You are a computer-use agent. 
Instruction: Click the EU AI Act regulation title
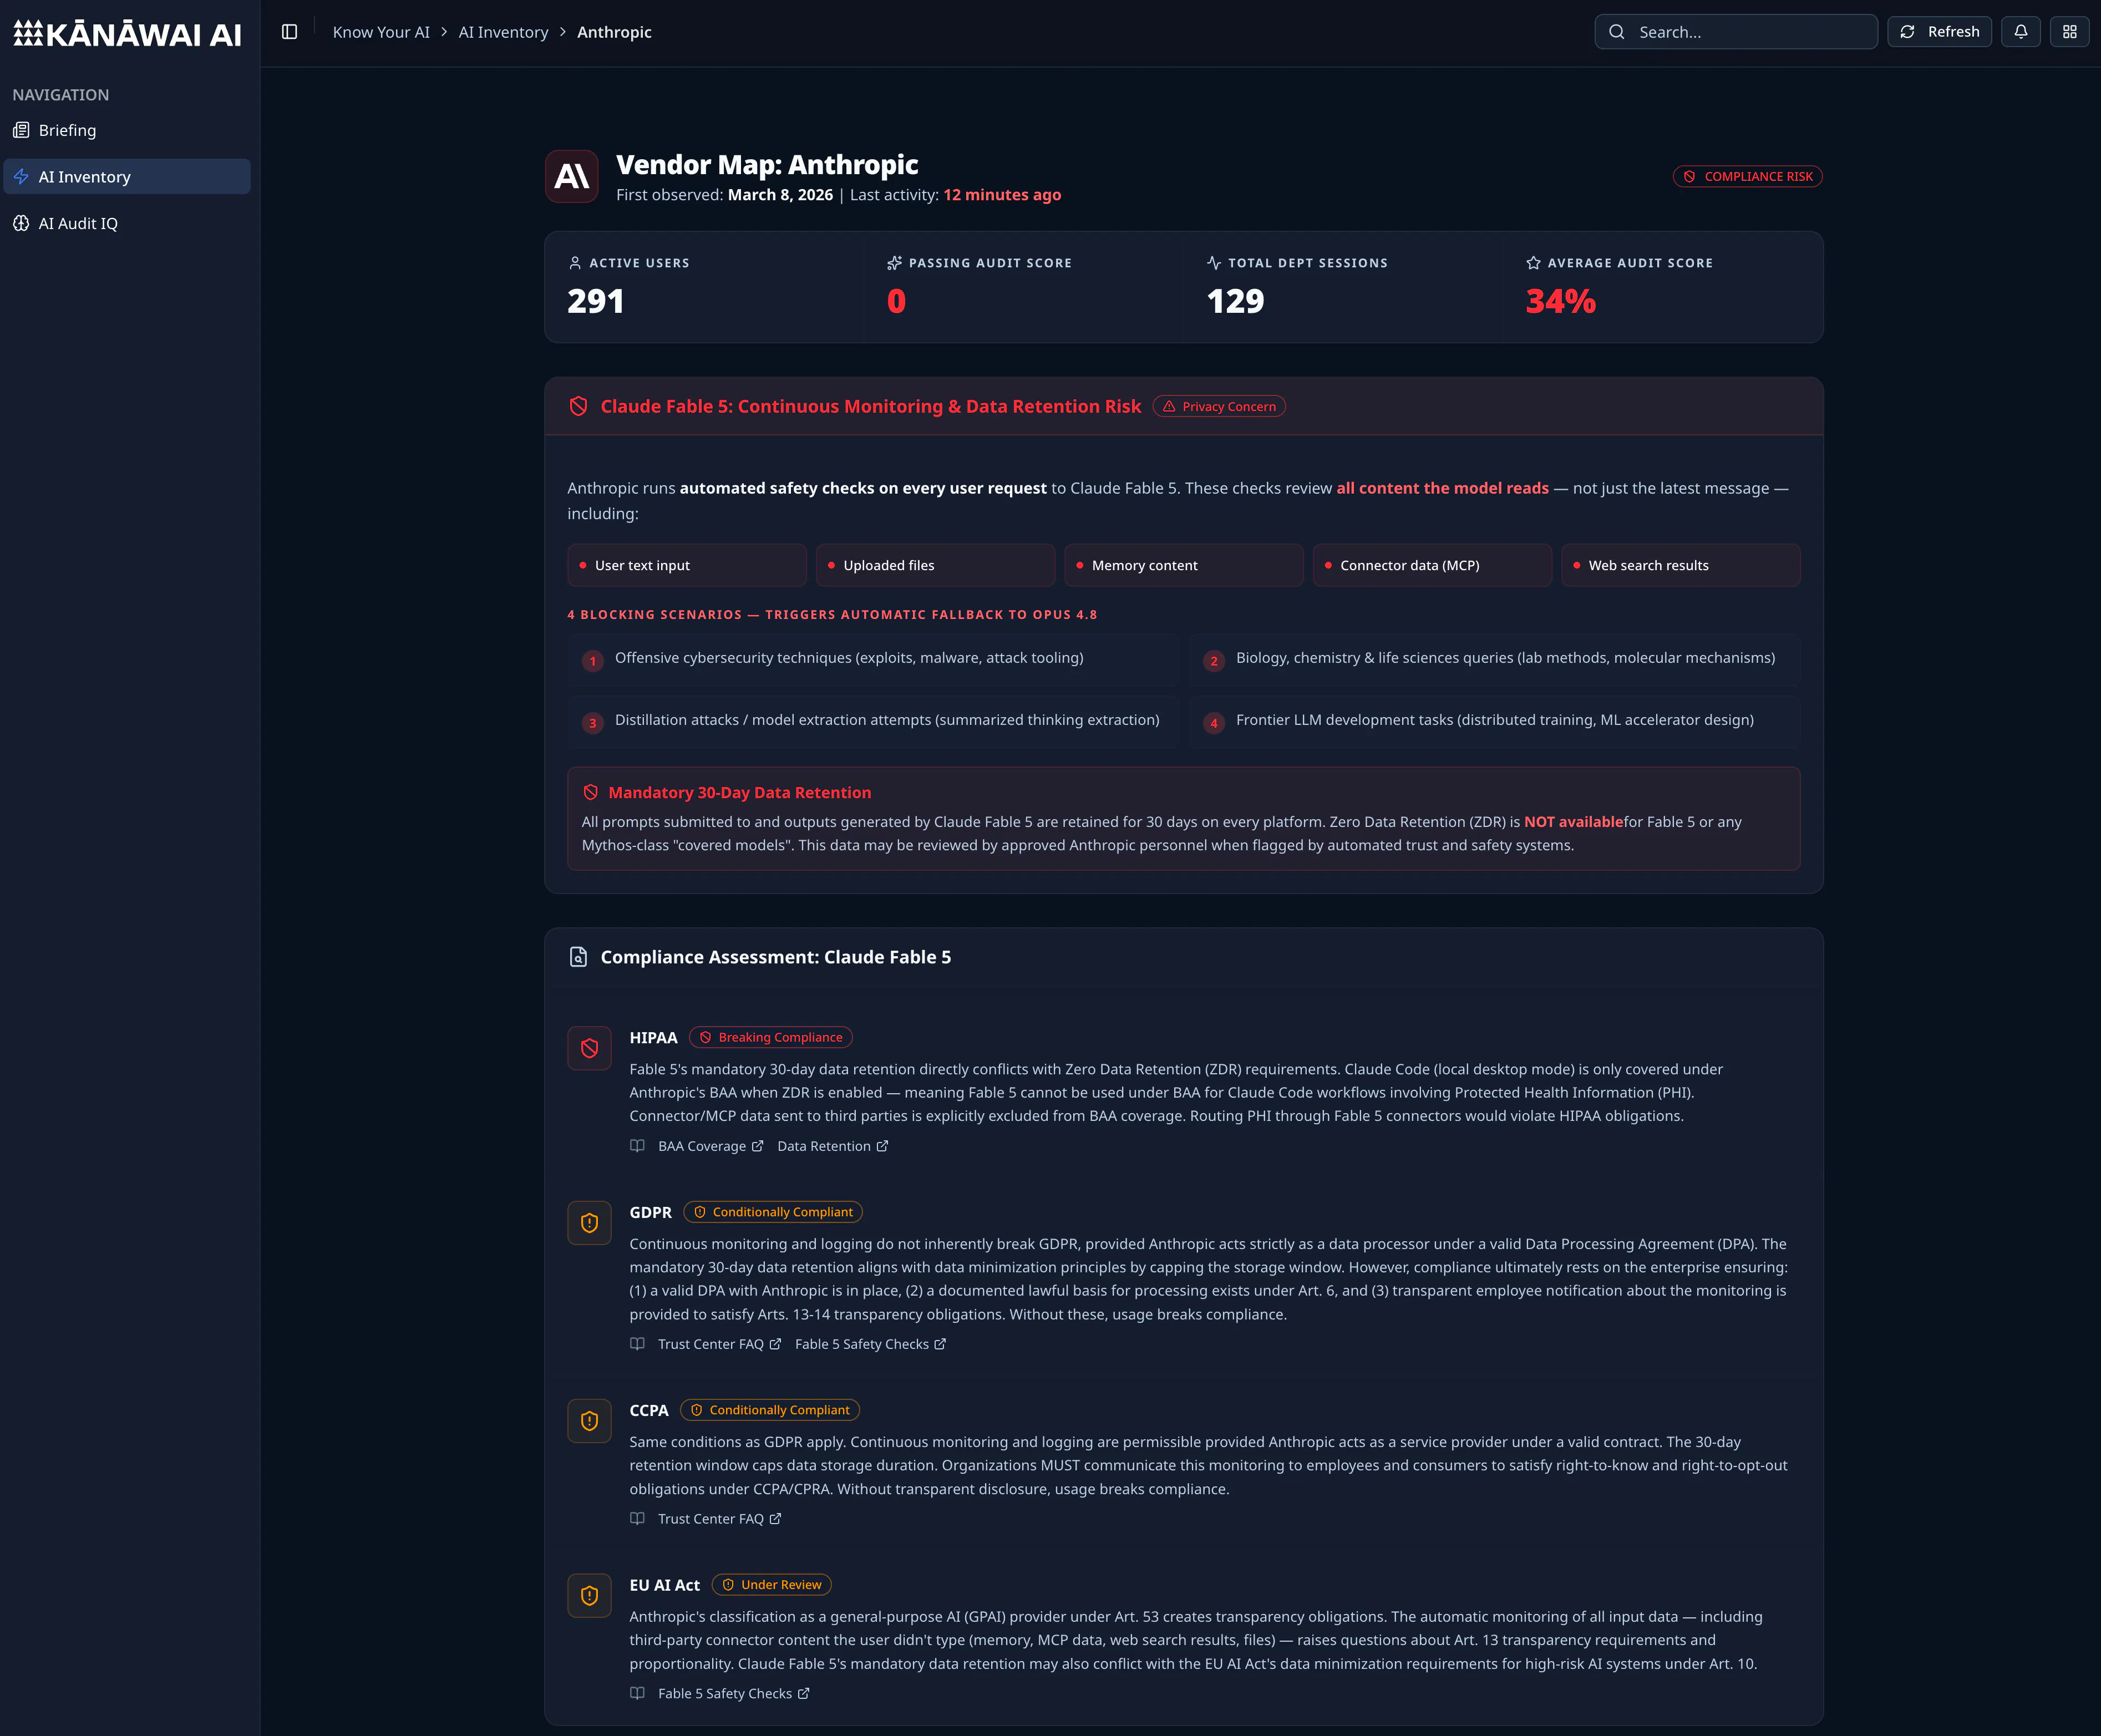(x=664, y=1586)
